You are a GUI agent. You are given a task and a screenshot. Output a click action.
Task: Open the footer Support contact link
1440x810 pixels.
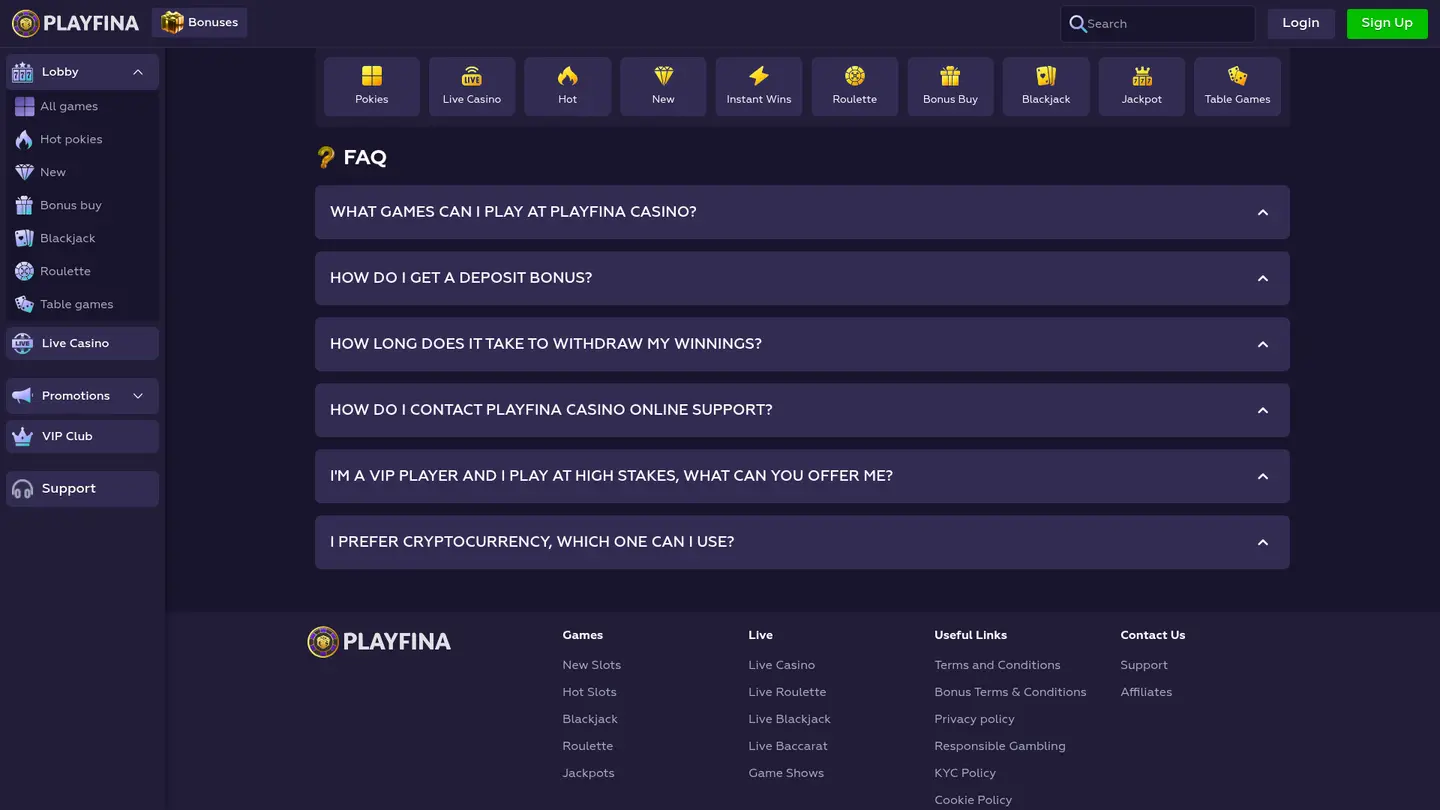(1144, 665)
